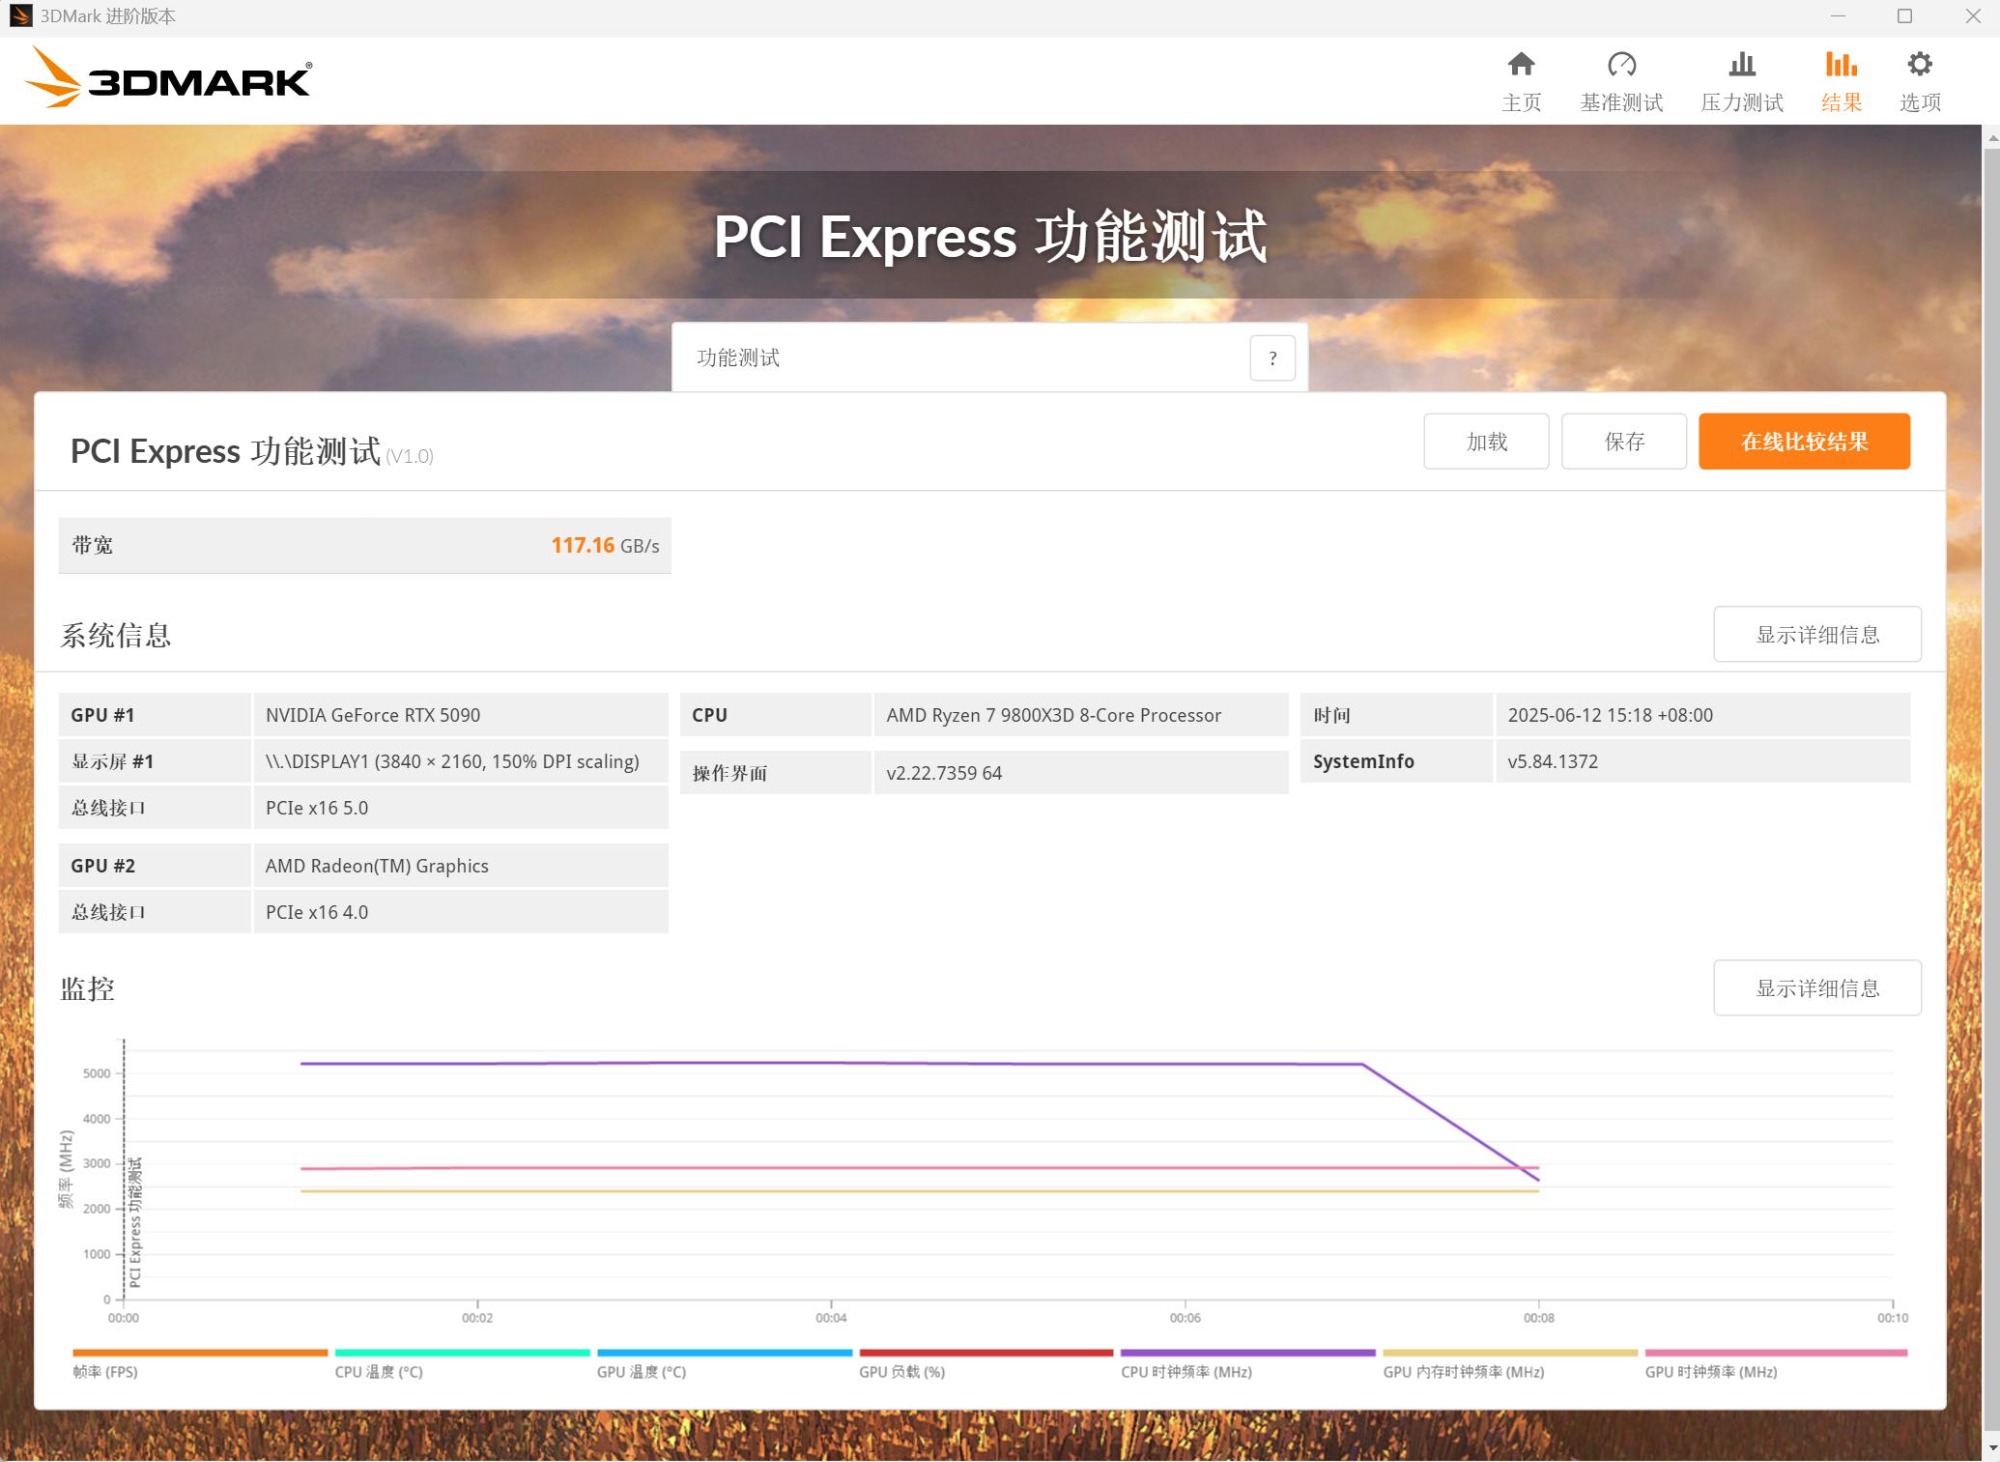Click the 3DMark title bar app icon
The height and width of the screenshot is (1462, 2000).
(20, 16)
